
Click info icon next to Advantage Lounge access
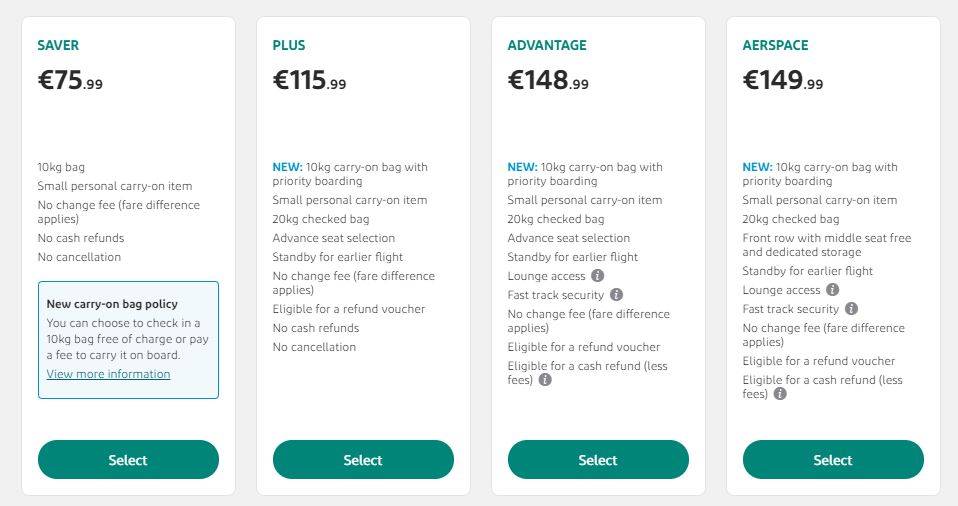pos(598,276)
